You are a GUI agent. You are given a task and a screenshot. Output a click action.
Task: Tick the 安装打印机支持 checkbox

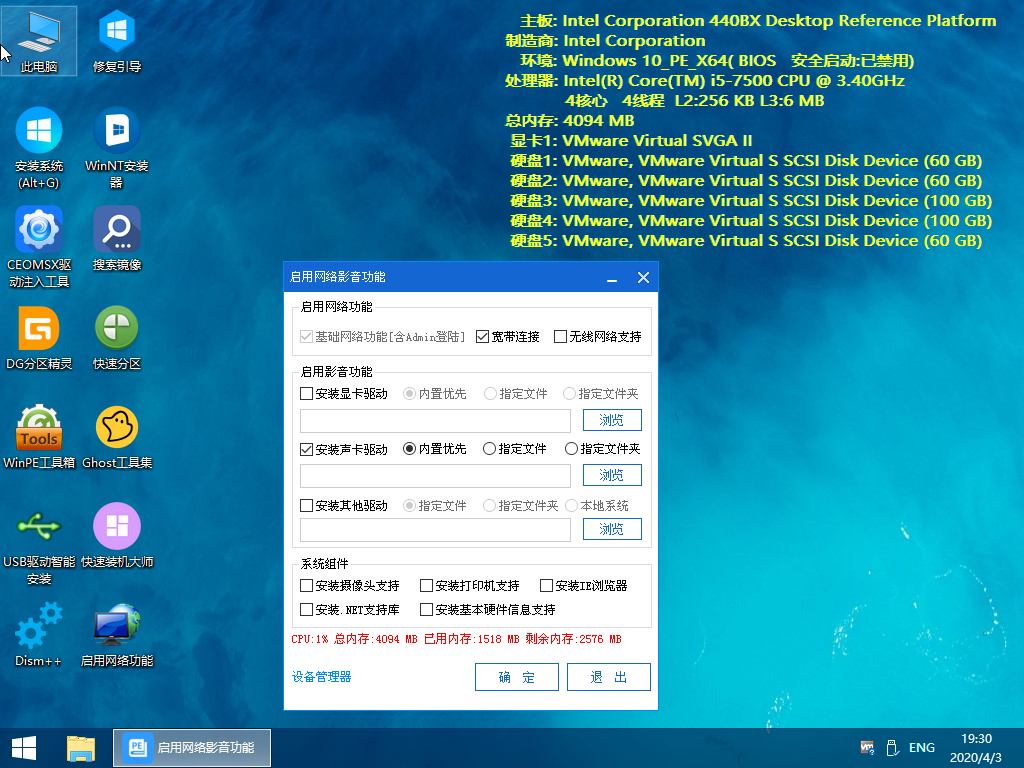click(426, 585)
